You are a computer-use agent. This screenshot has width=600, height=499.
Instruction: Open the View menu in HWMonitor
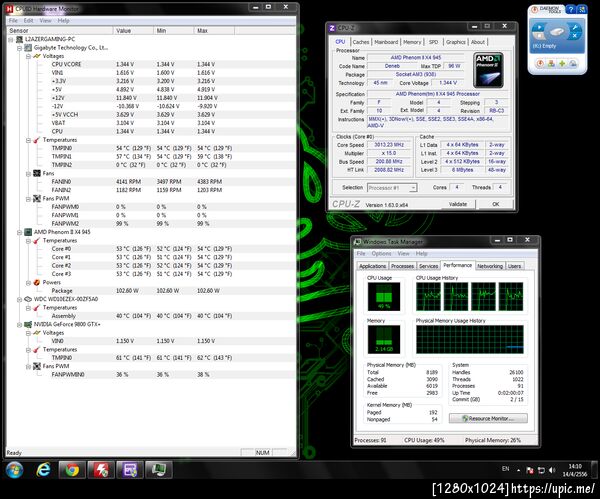click(45, 21)
